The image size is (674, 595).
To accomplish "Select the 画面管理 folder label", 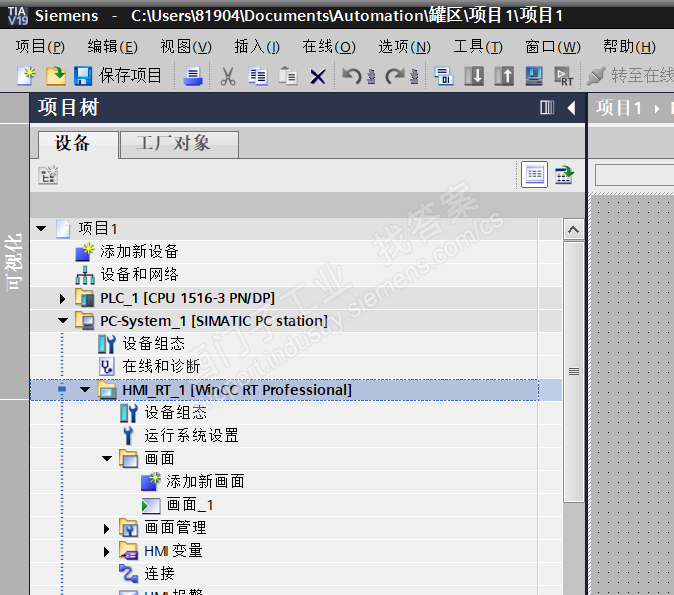I will coord(175,528).
